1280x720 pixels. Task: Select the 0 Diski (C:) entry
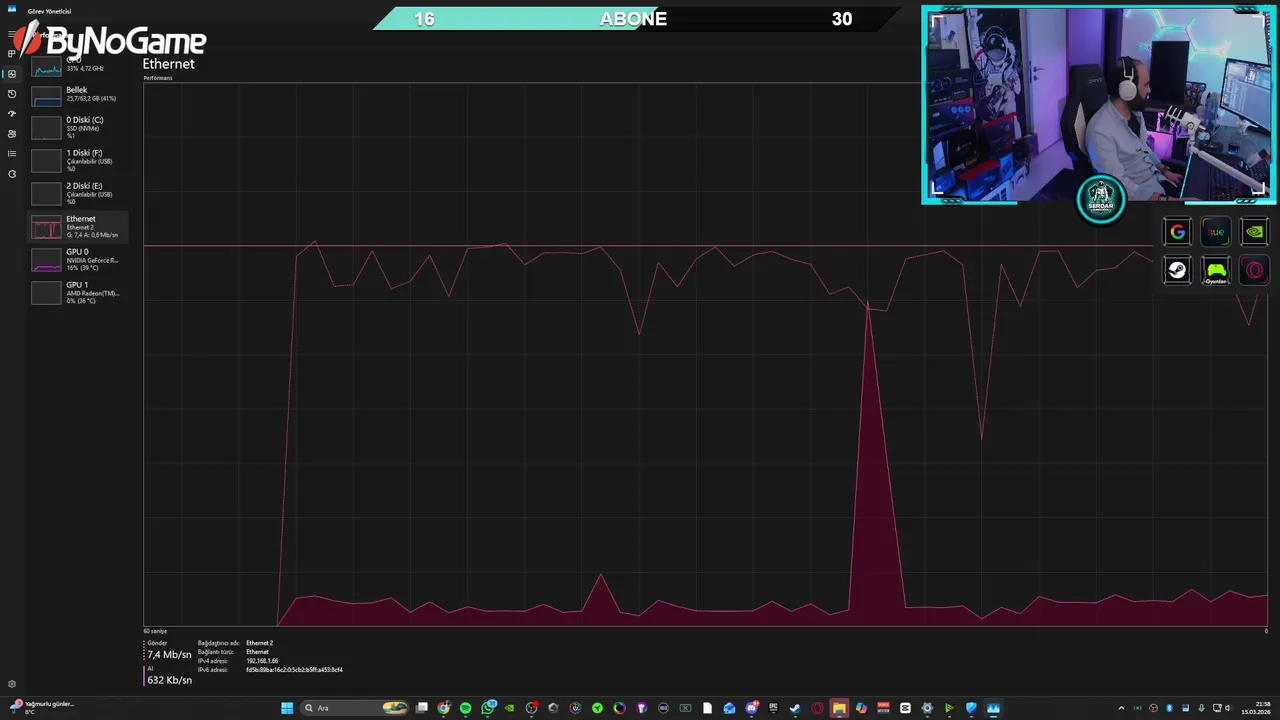[x=78, y=127]
